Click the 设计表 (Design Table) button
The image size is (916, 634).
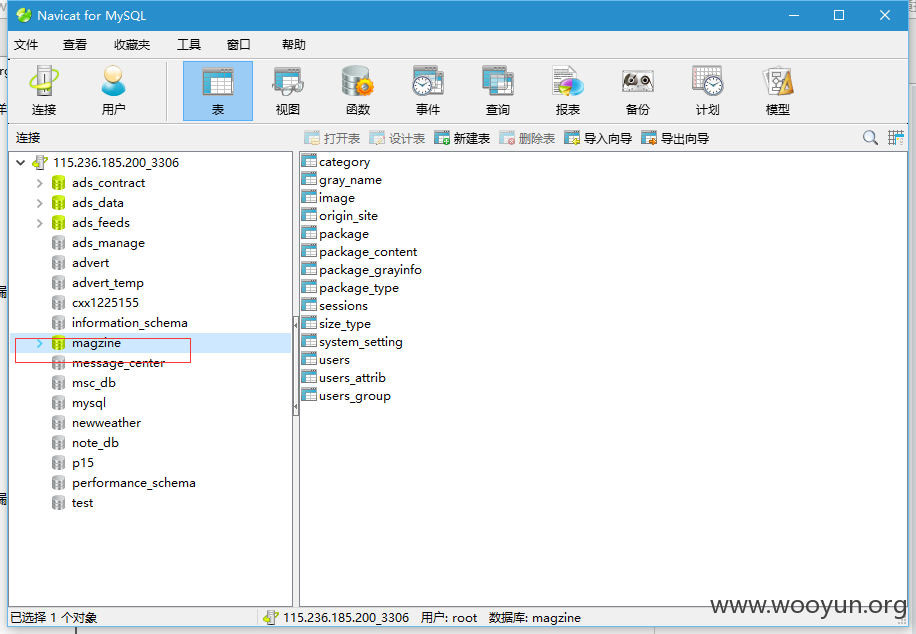[397, 138]
